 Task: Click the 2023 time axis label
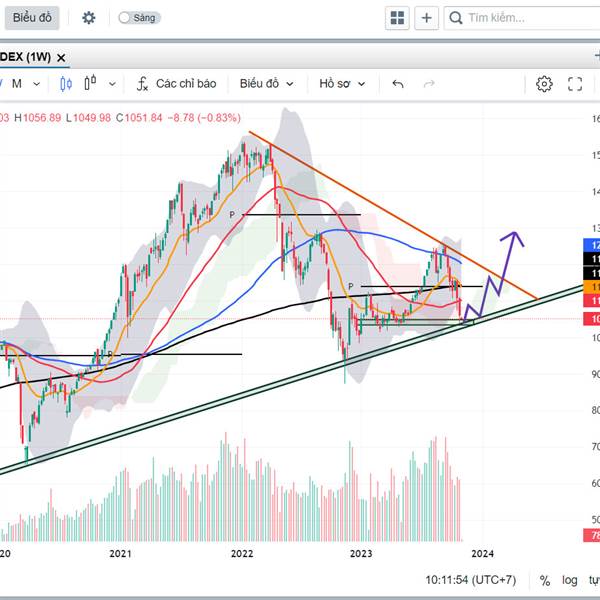[x=361, y=553]
